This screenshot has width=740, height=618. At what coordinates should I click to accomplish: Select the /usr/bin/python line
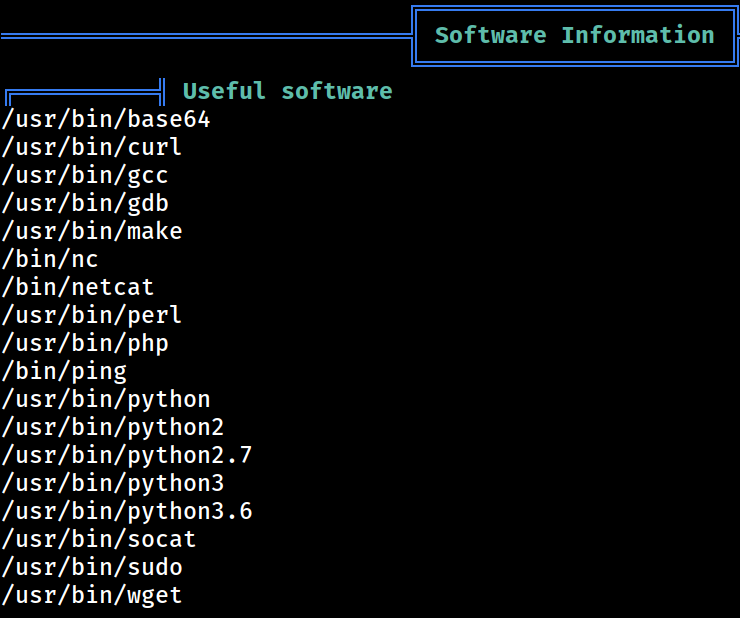point(106,399)
